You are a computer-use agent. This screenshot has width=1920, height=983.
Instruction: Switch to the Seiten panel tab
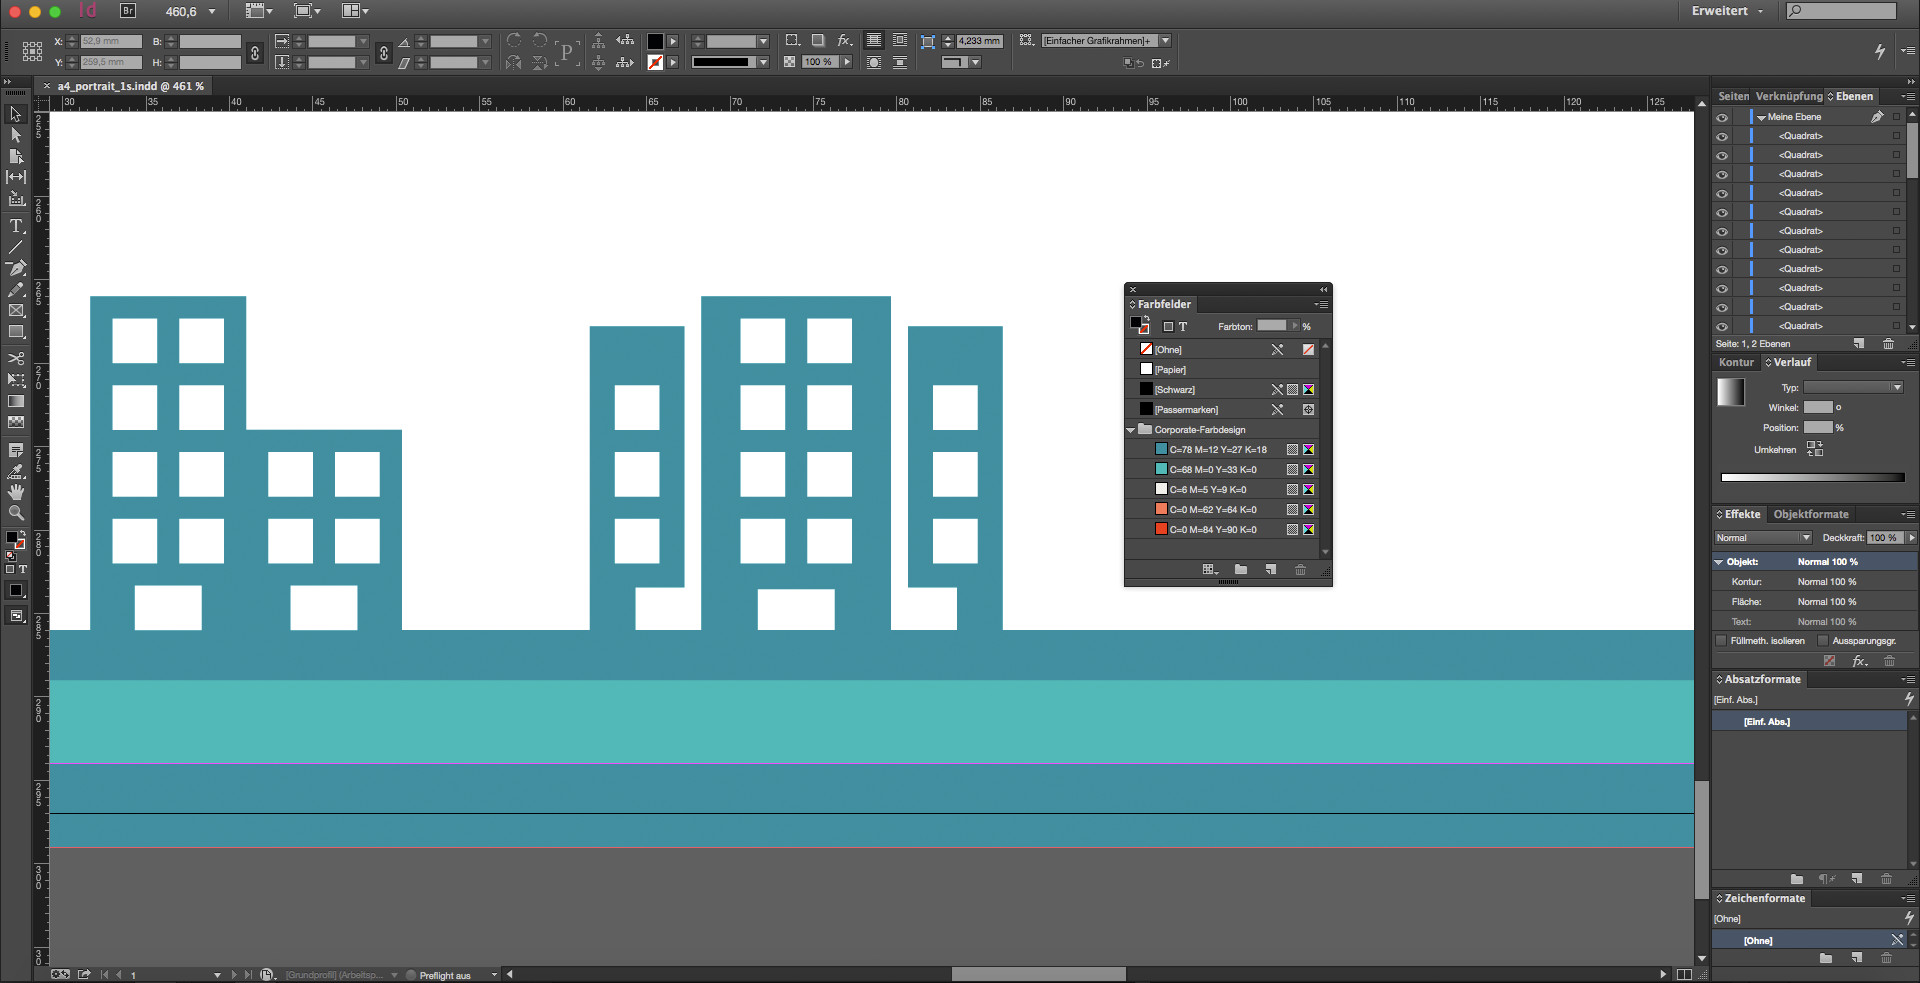point(1733,96)
